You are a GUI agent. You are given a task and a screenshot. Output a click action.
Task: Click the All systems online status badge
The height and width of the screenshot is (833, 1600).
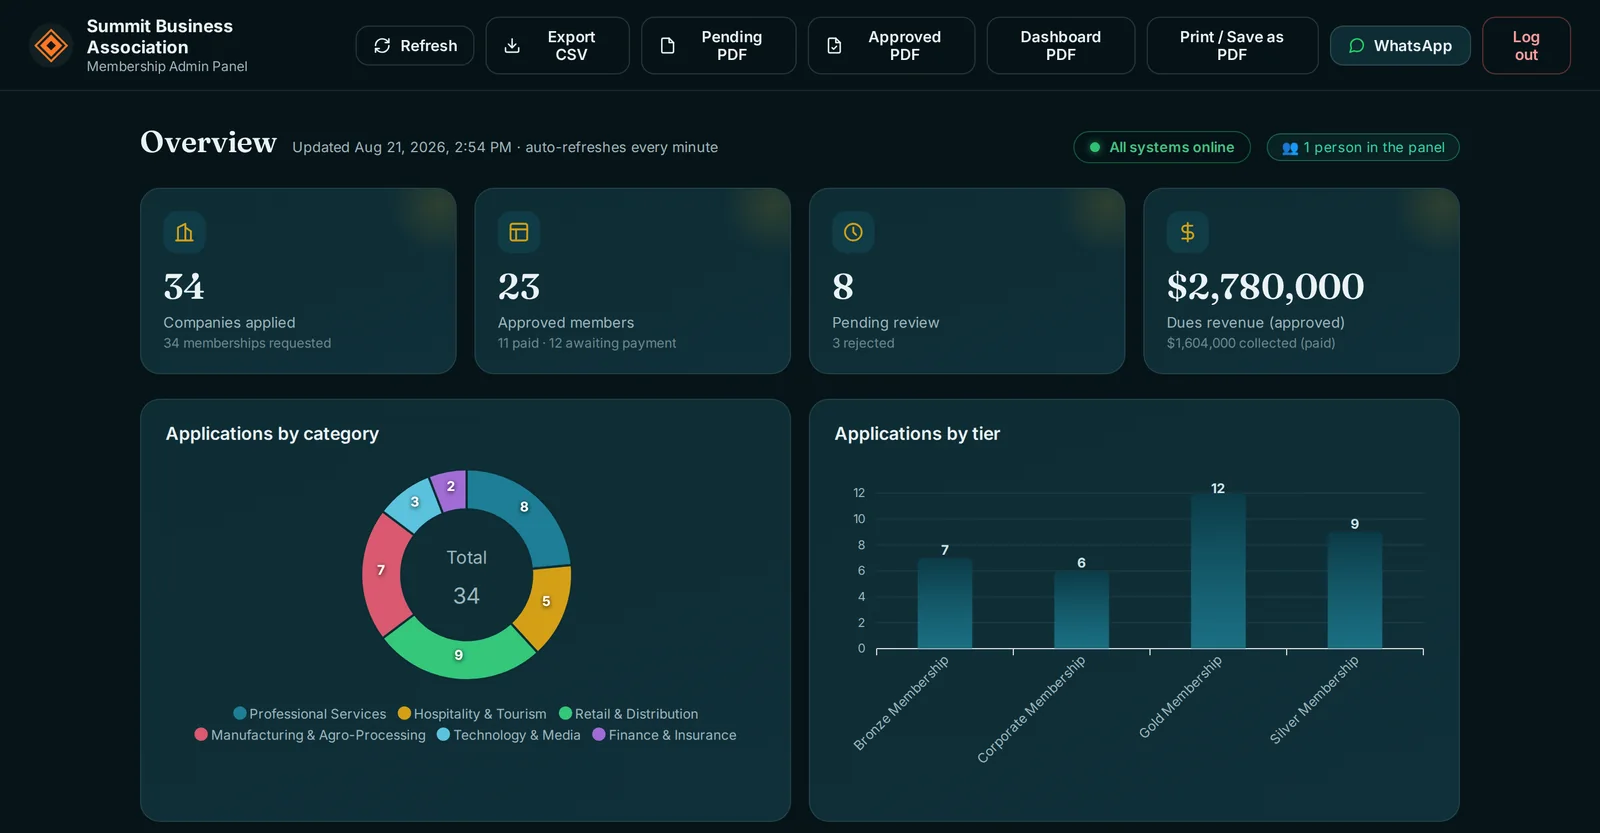[x=1162, y=147]
